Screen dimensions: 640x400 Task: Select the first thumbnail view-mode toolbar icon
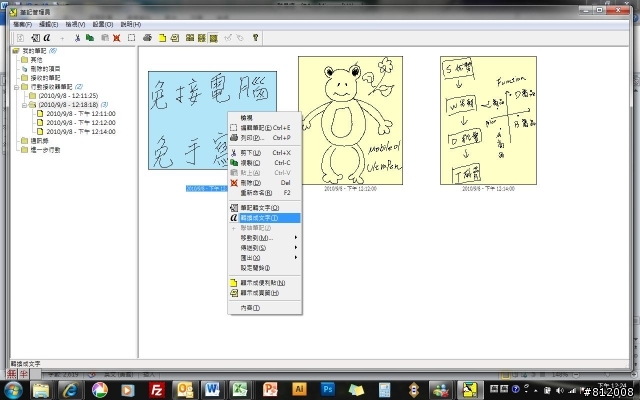(190, 38)
